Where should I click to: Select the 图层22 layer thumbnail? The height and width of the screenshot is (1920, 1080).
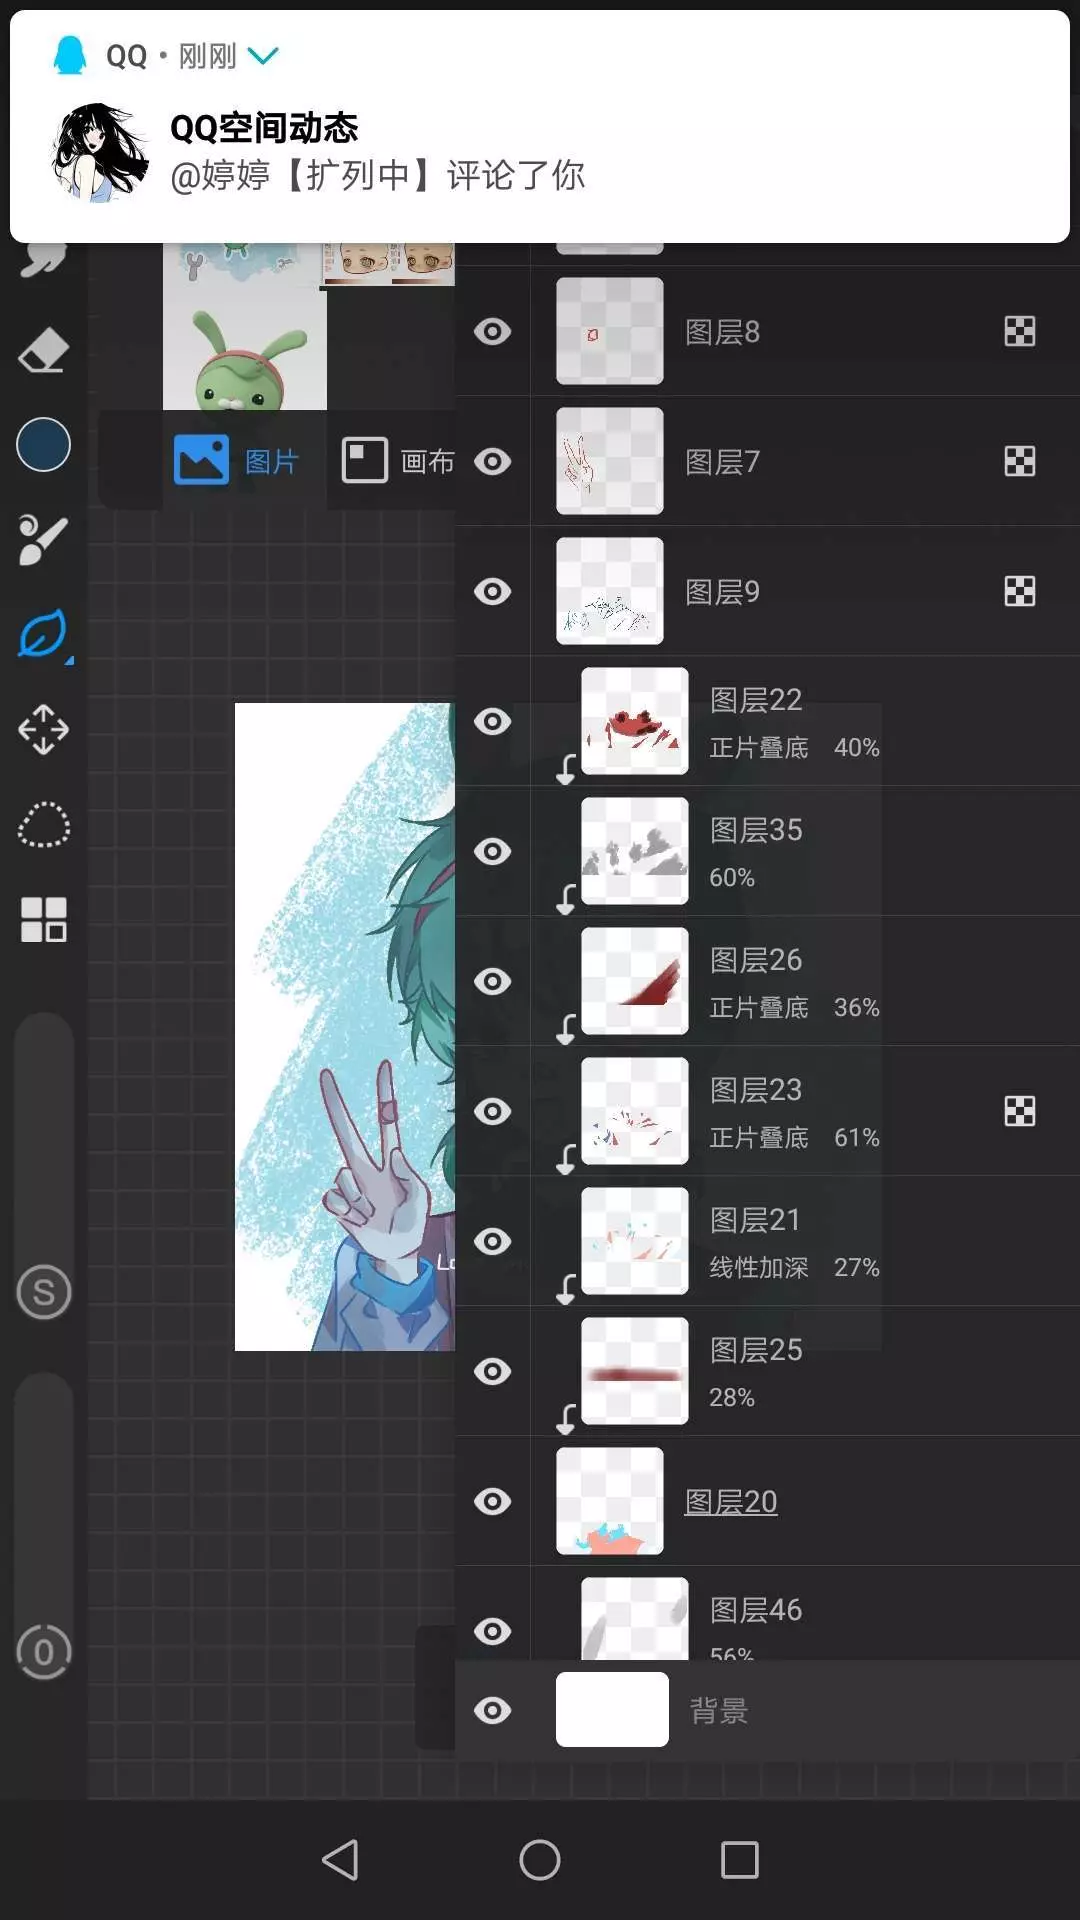634,721
